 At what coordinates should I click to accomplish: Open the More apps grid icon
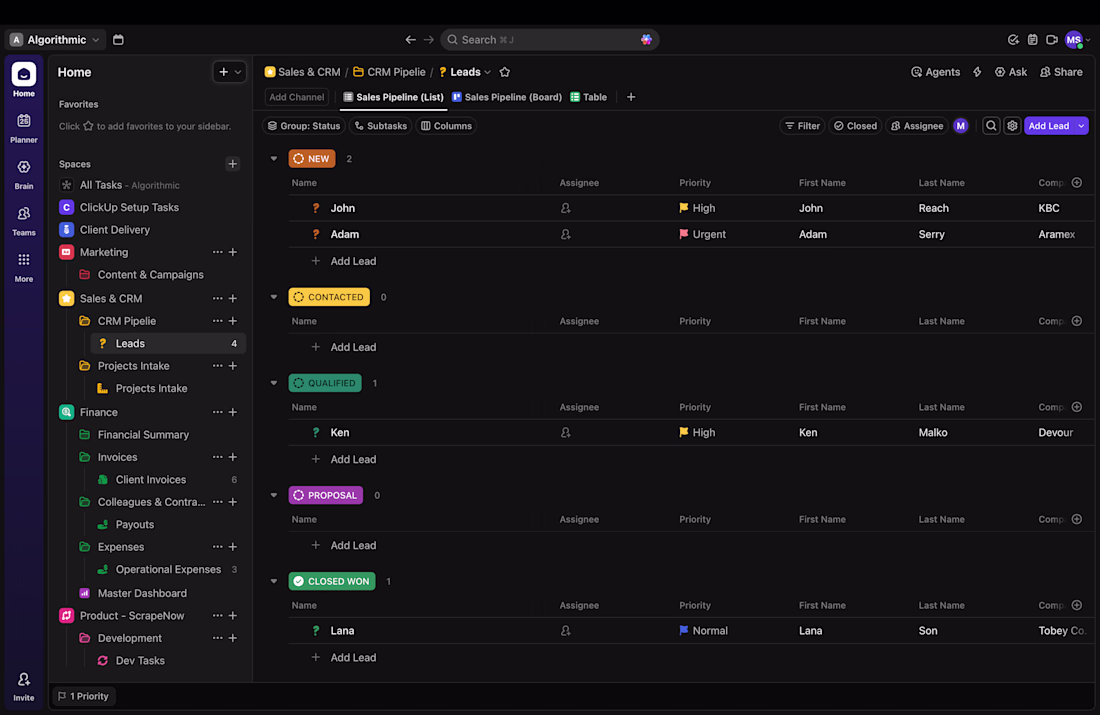pyautogui.click(x=23, y=260)
